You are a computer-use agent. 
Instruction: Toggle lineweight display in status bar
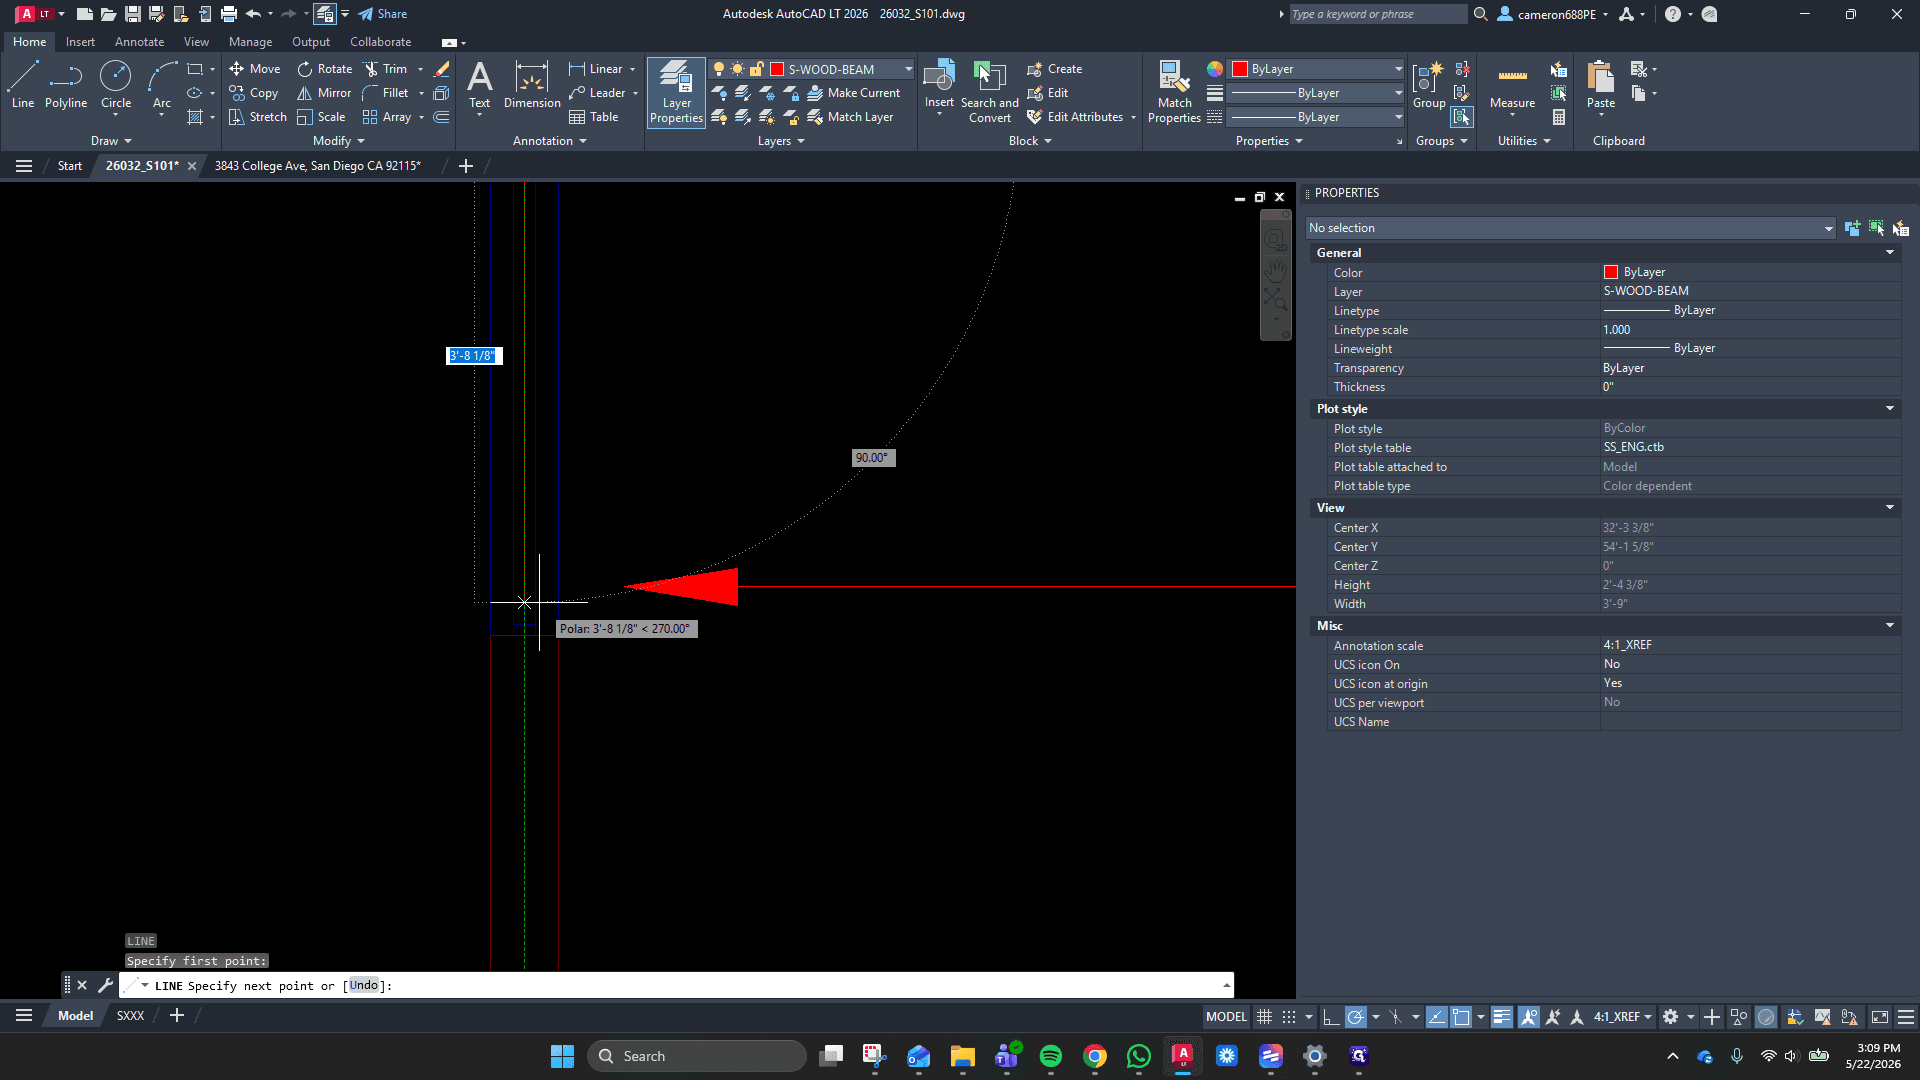coord(1502,1017)
